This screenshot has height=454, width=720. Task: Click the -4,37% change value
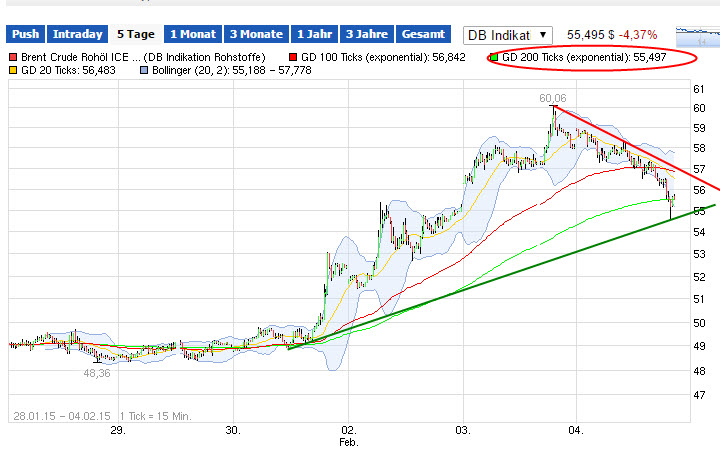[638, 35]
